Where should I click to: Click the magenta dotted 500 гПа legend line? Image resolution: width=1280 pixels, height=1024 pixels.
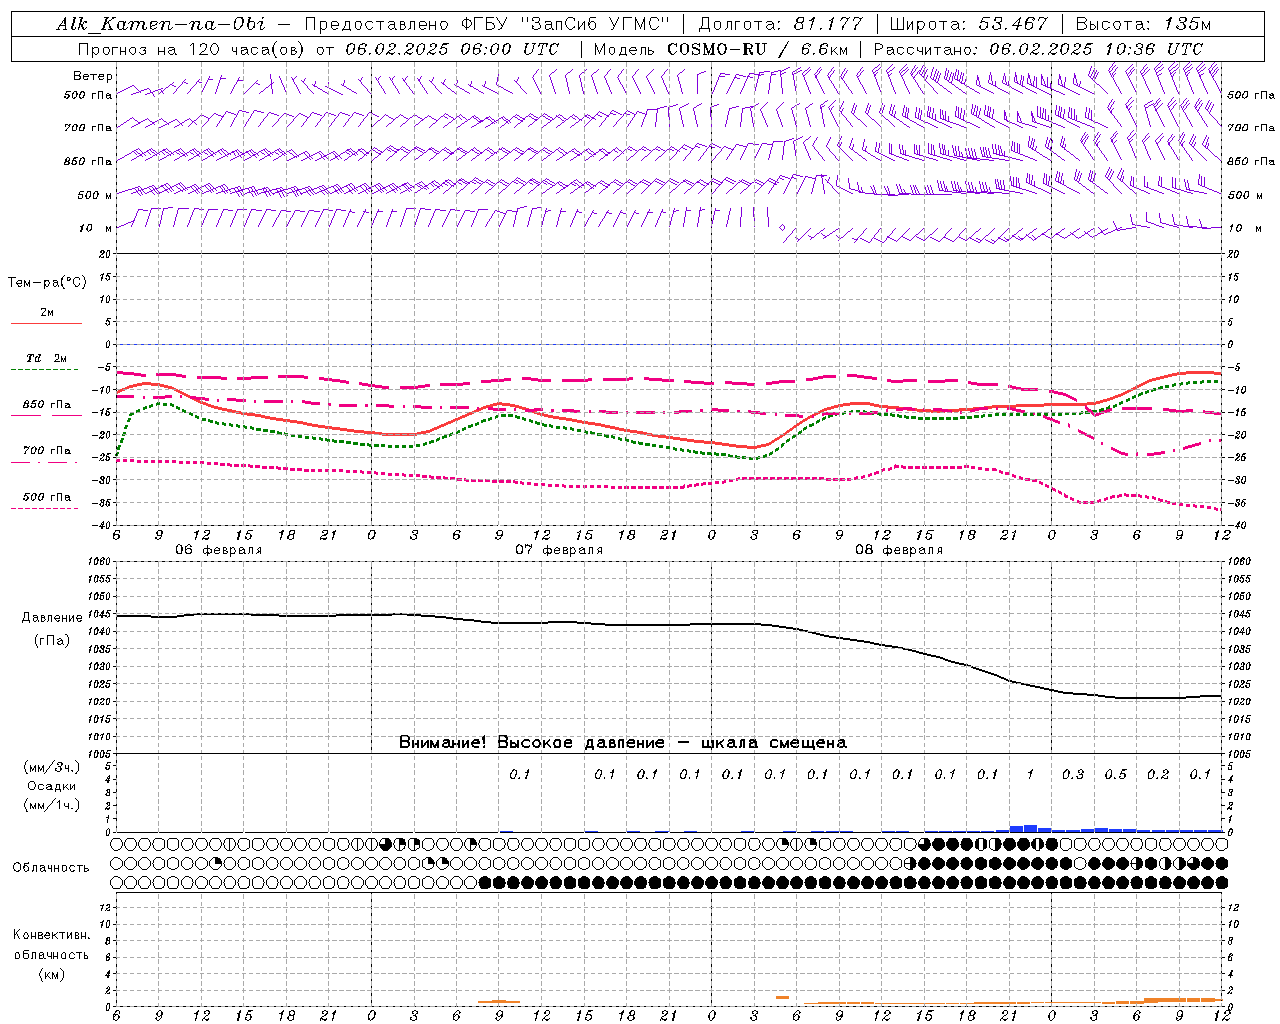(x=46, y=508)
